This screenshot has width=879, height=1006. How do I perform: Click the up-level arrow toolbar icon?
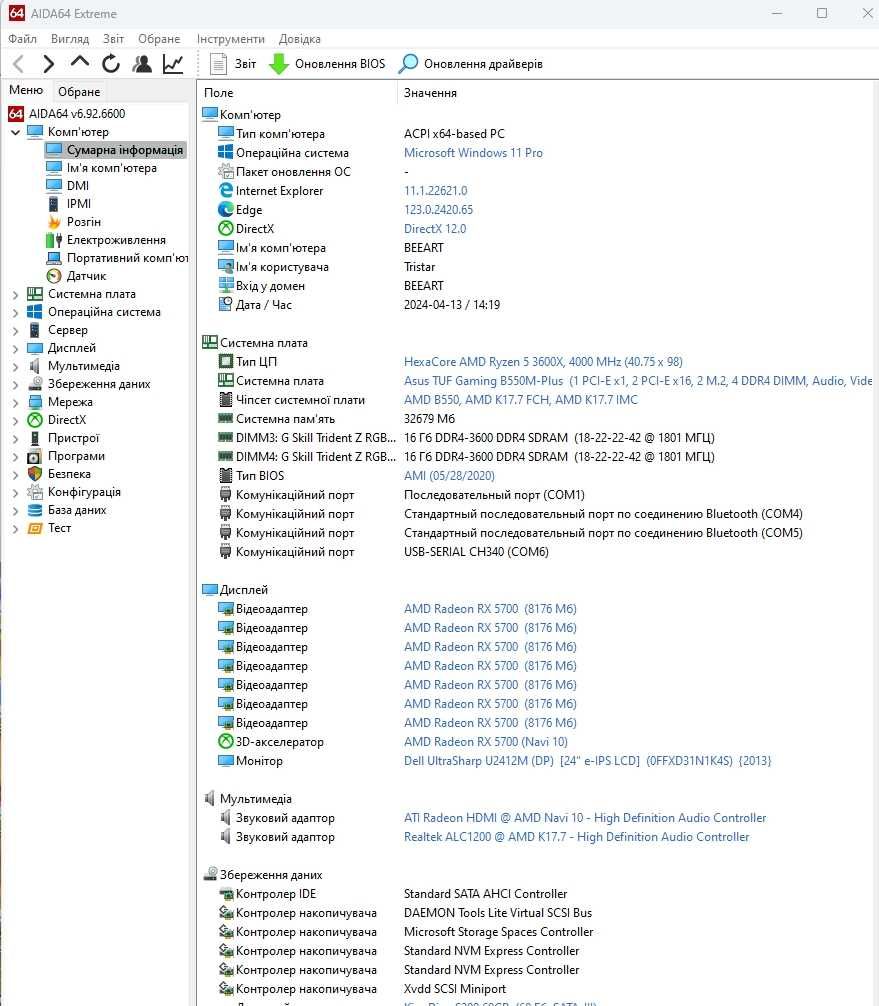(80, 63)
